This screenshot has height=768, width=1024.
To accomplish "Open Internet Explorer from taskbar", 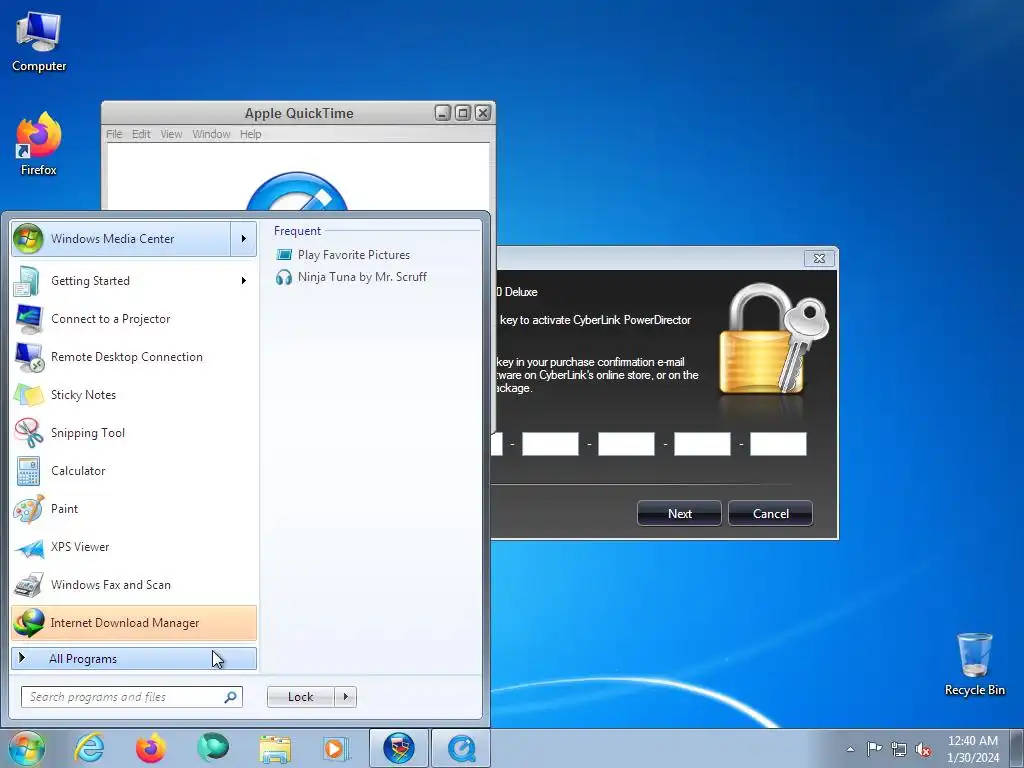I will [x=89, y=748].
